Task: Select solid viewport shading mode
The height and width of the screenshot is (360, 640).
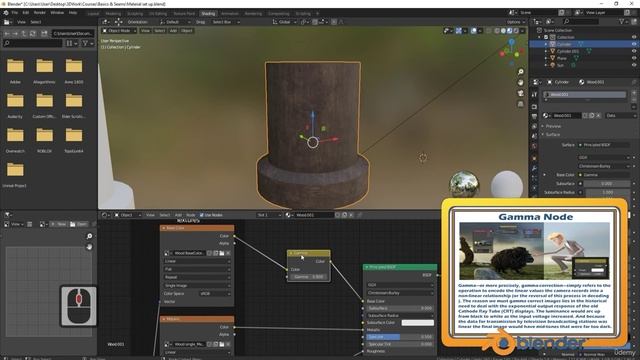Action: (503, 31)
